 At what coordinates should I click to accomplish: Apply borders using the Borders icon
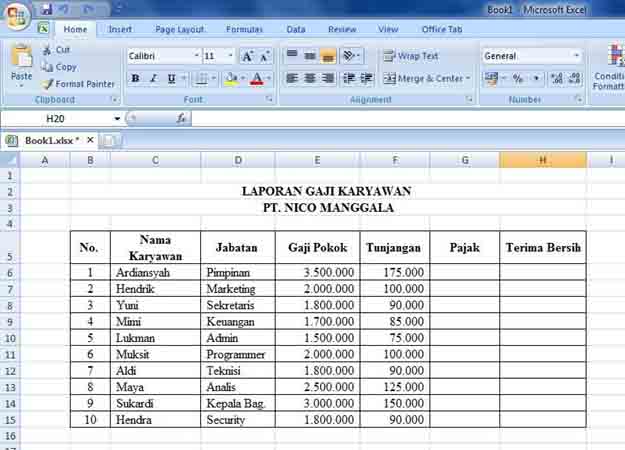tap(201, 79)
